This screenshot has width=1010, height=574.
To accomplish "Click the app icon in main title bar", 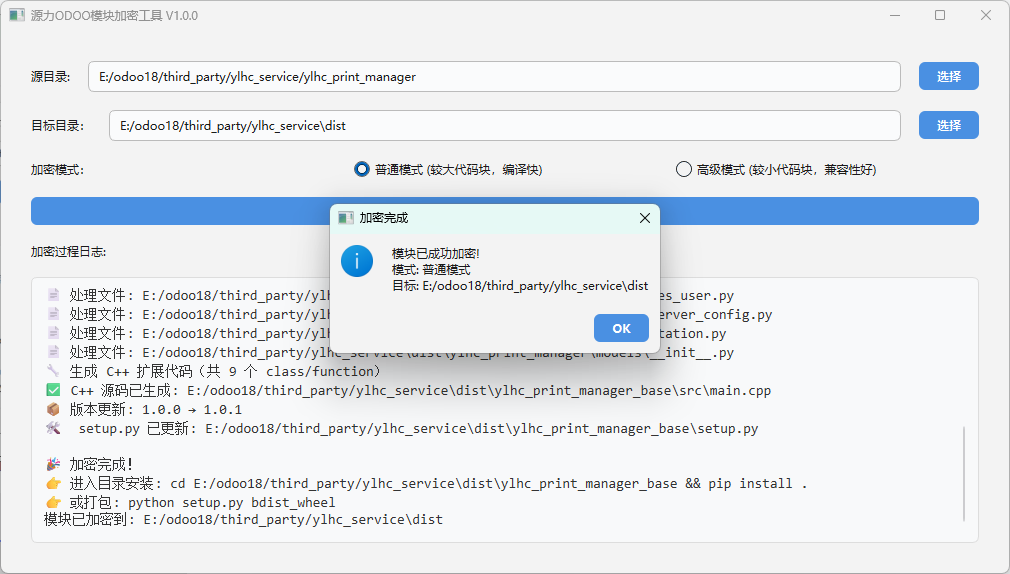I will point(17,15).
